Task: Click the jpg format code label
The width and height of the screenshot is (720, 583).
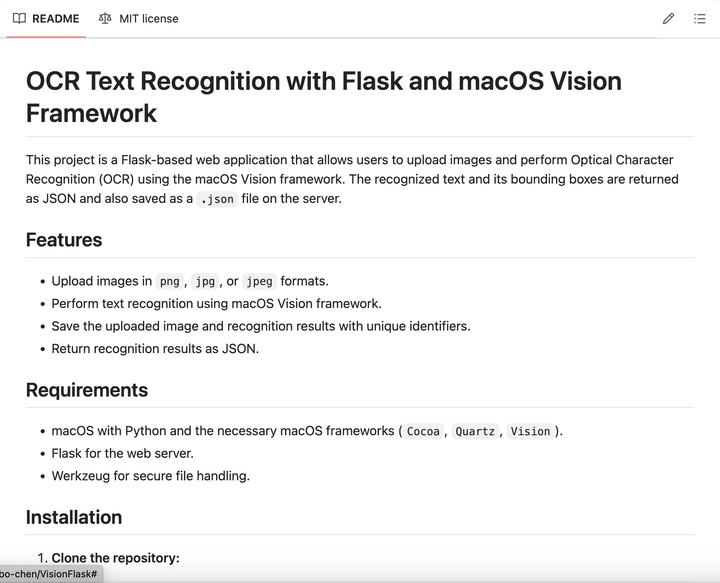Action: [x=204, y=281]
